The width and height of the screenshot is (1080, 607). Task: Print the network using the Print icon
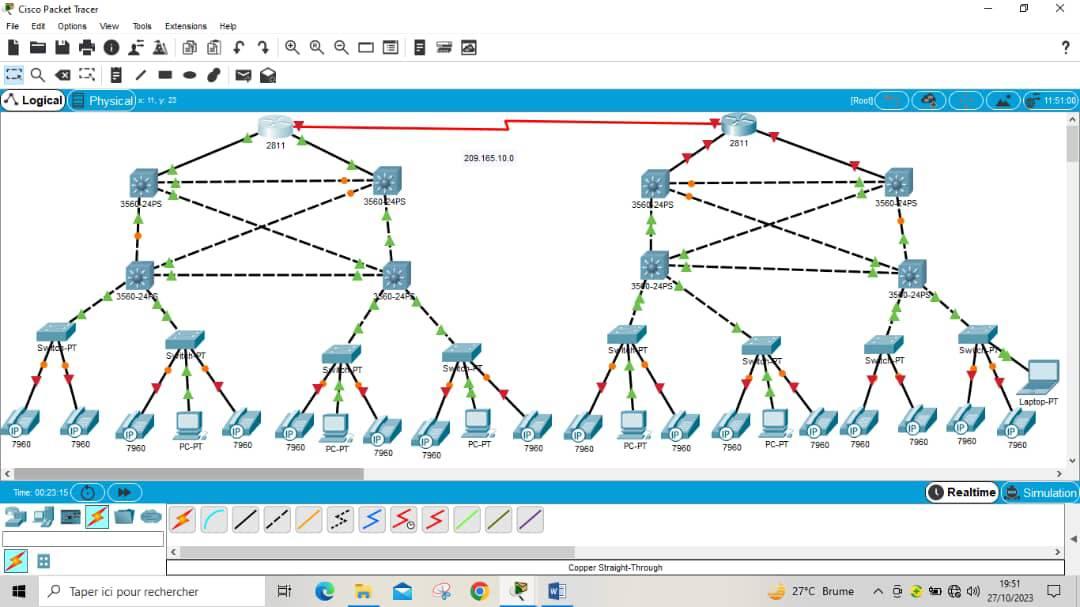coord(87,48)
